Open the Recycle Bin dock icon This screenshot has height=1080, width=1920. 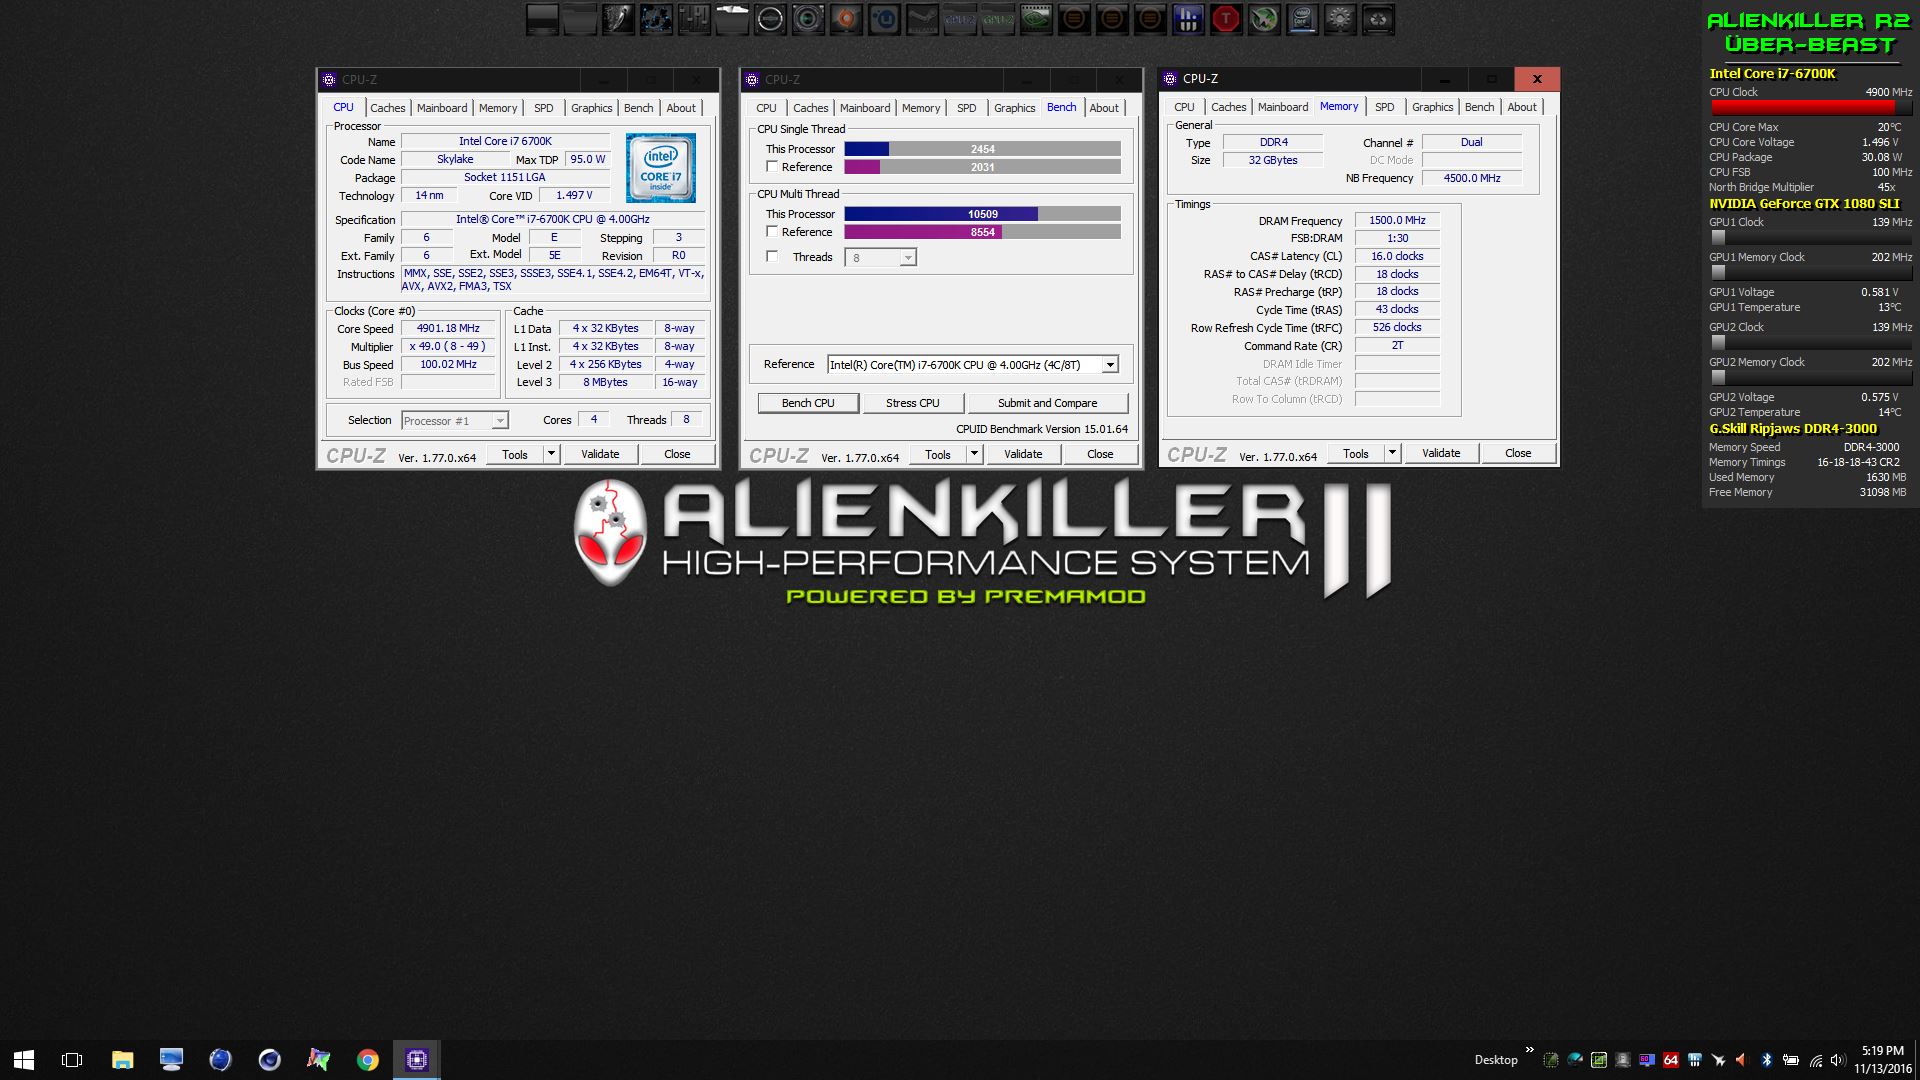coord(1378,19)
